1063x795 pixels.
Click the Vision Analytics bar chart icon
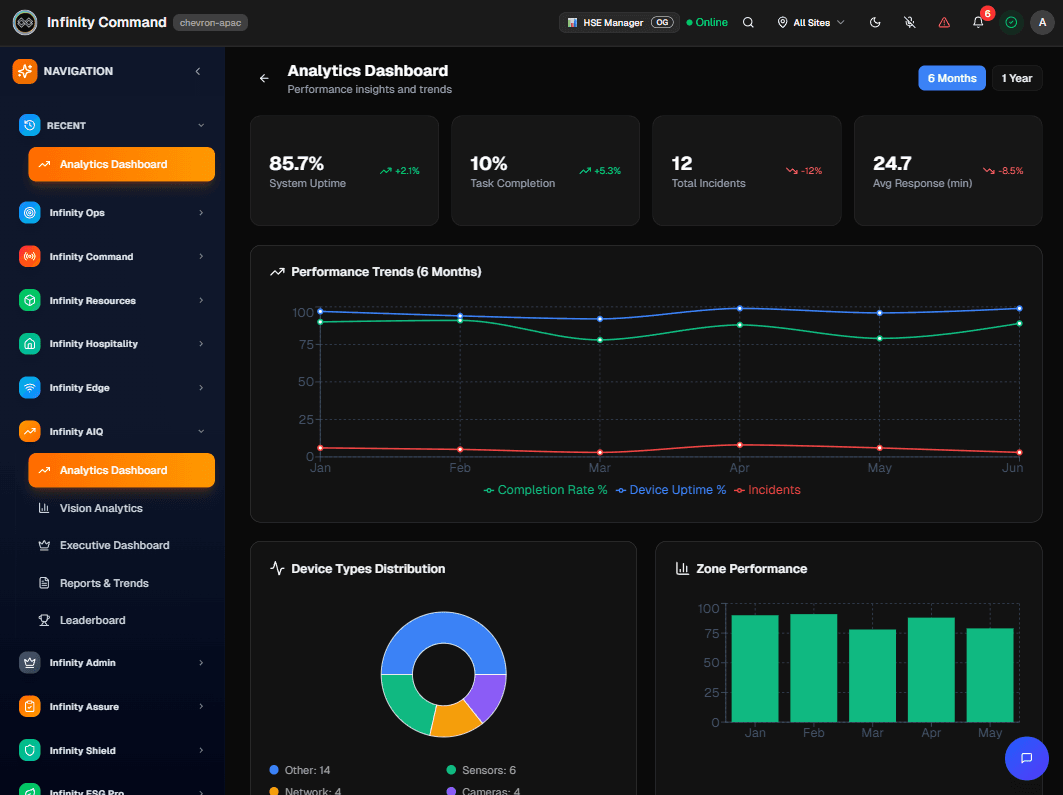tap(44, 508)
